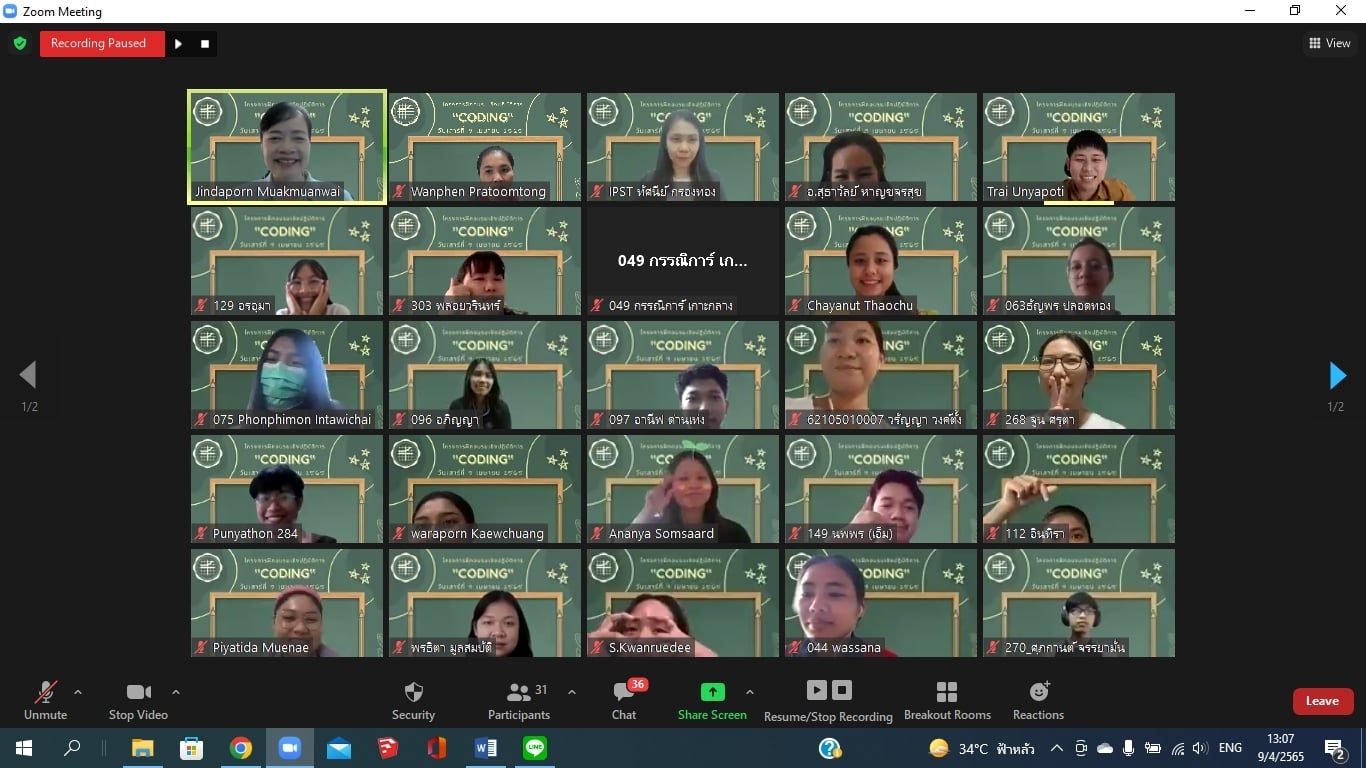Click the Zoom app icon in the taskbar

point(290,748)
